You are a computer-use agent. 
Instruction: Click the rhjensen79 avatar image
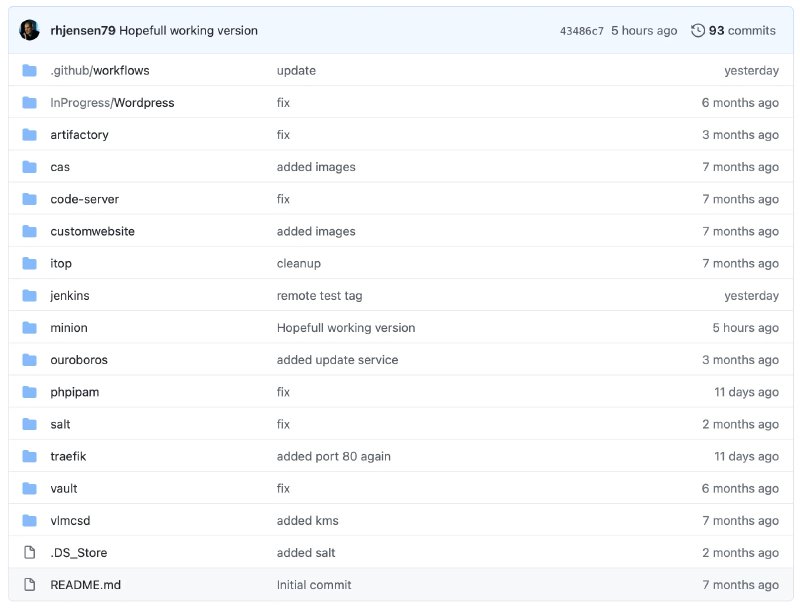click(x=29, y=30)
